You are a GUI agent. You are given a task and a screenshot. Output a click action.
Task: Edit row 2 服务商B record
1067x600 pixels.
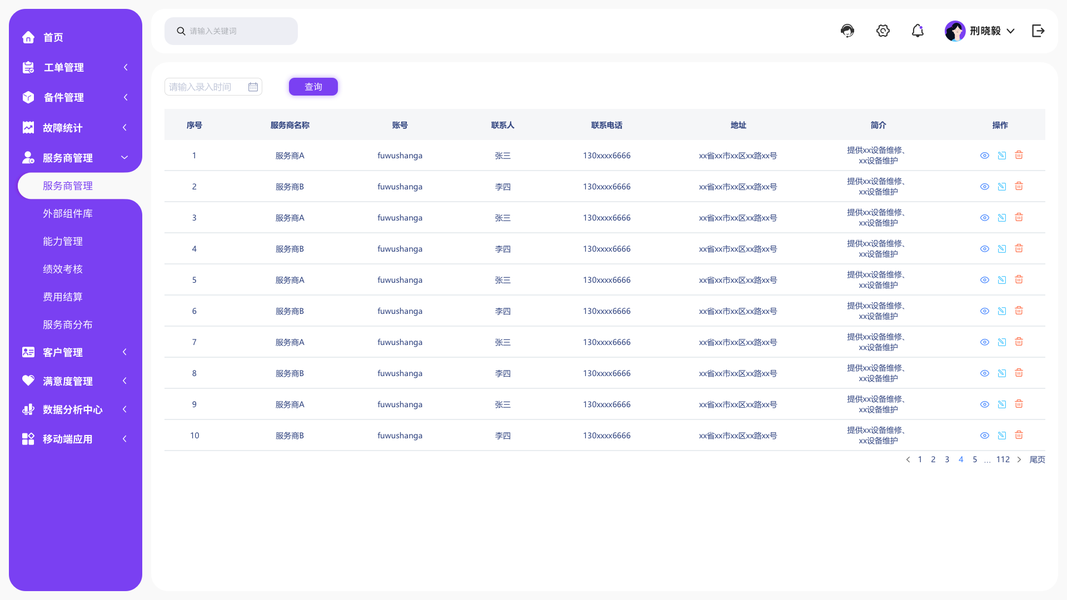[x=1002, y=187]
